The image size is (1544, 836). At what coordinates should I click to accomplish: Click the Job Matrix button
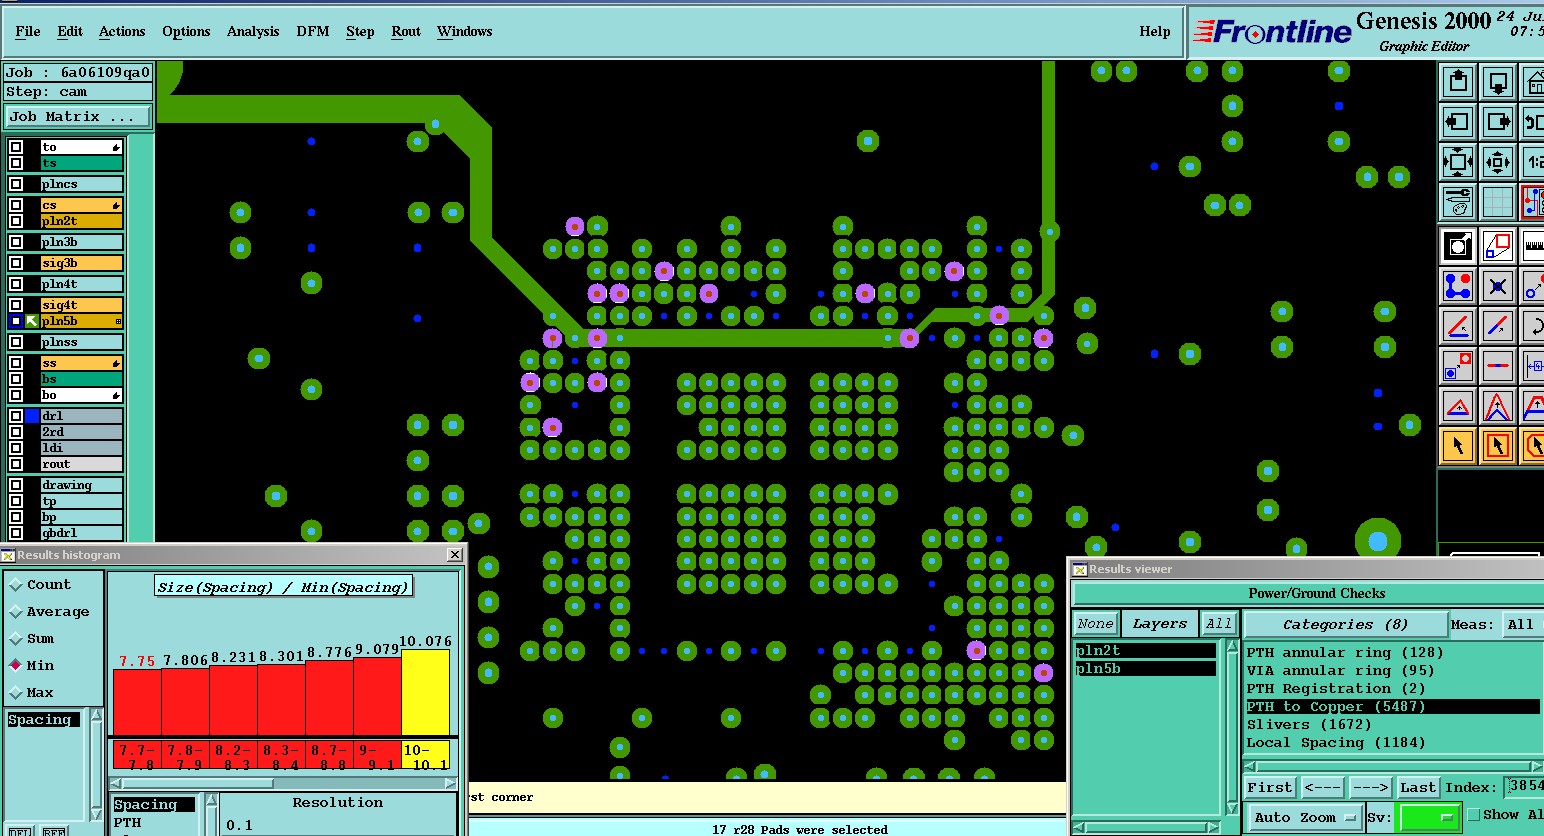tap(77, 117)
